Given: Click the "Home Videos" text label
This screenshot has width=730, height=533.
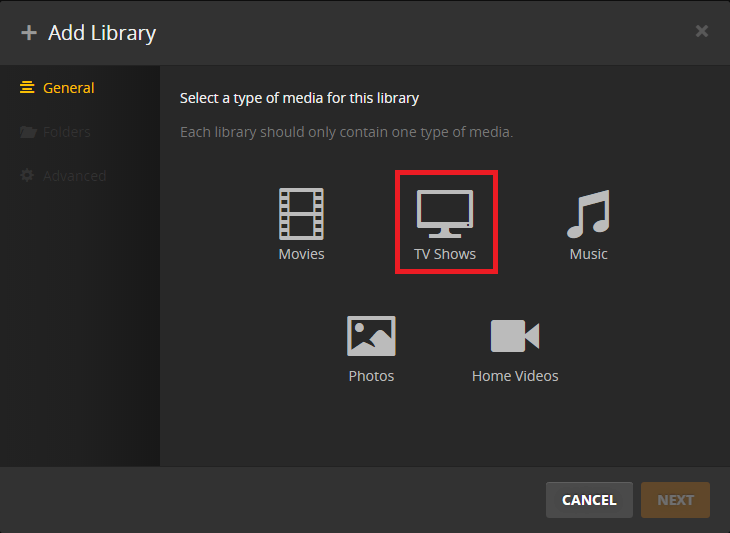Looking at the screenshot, I should point(515,376).
